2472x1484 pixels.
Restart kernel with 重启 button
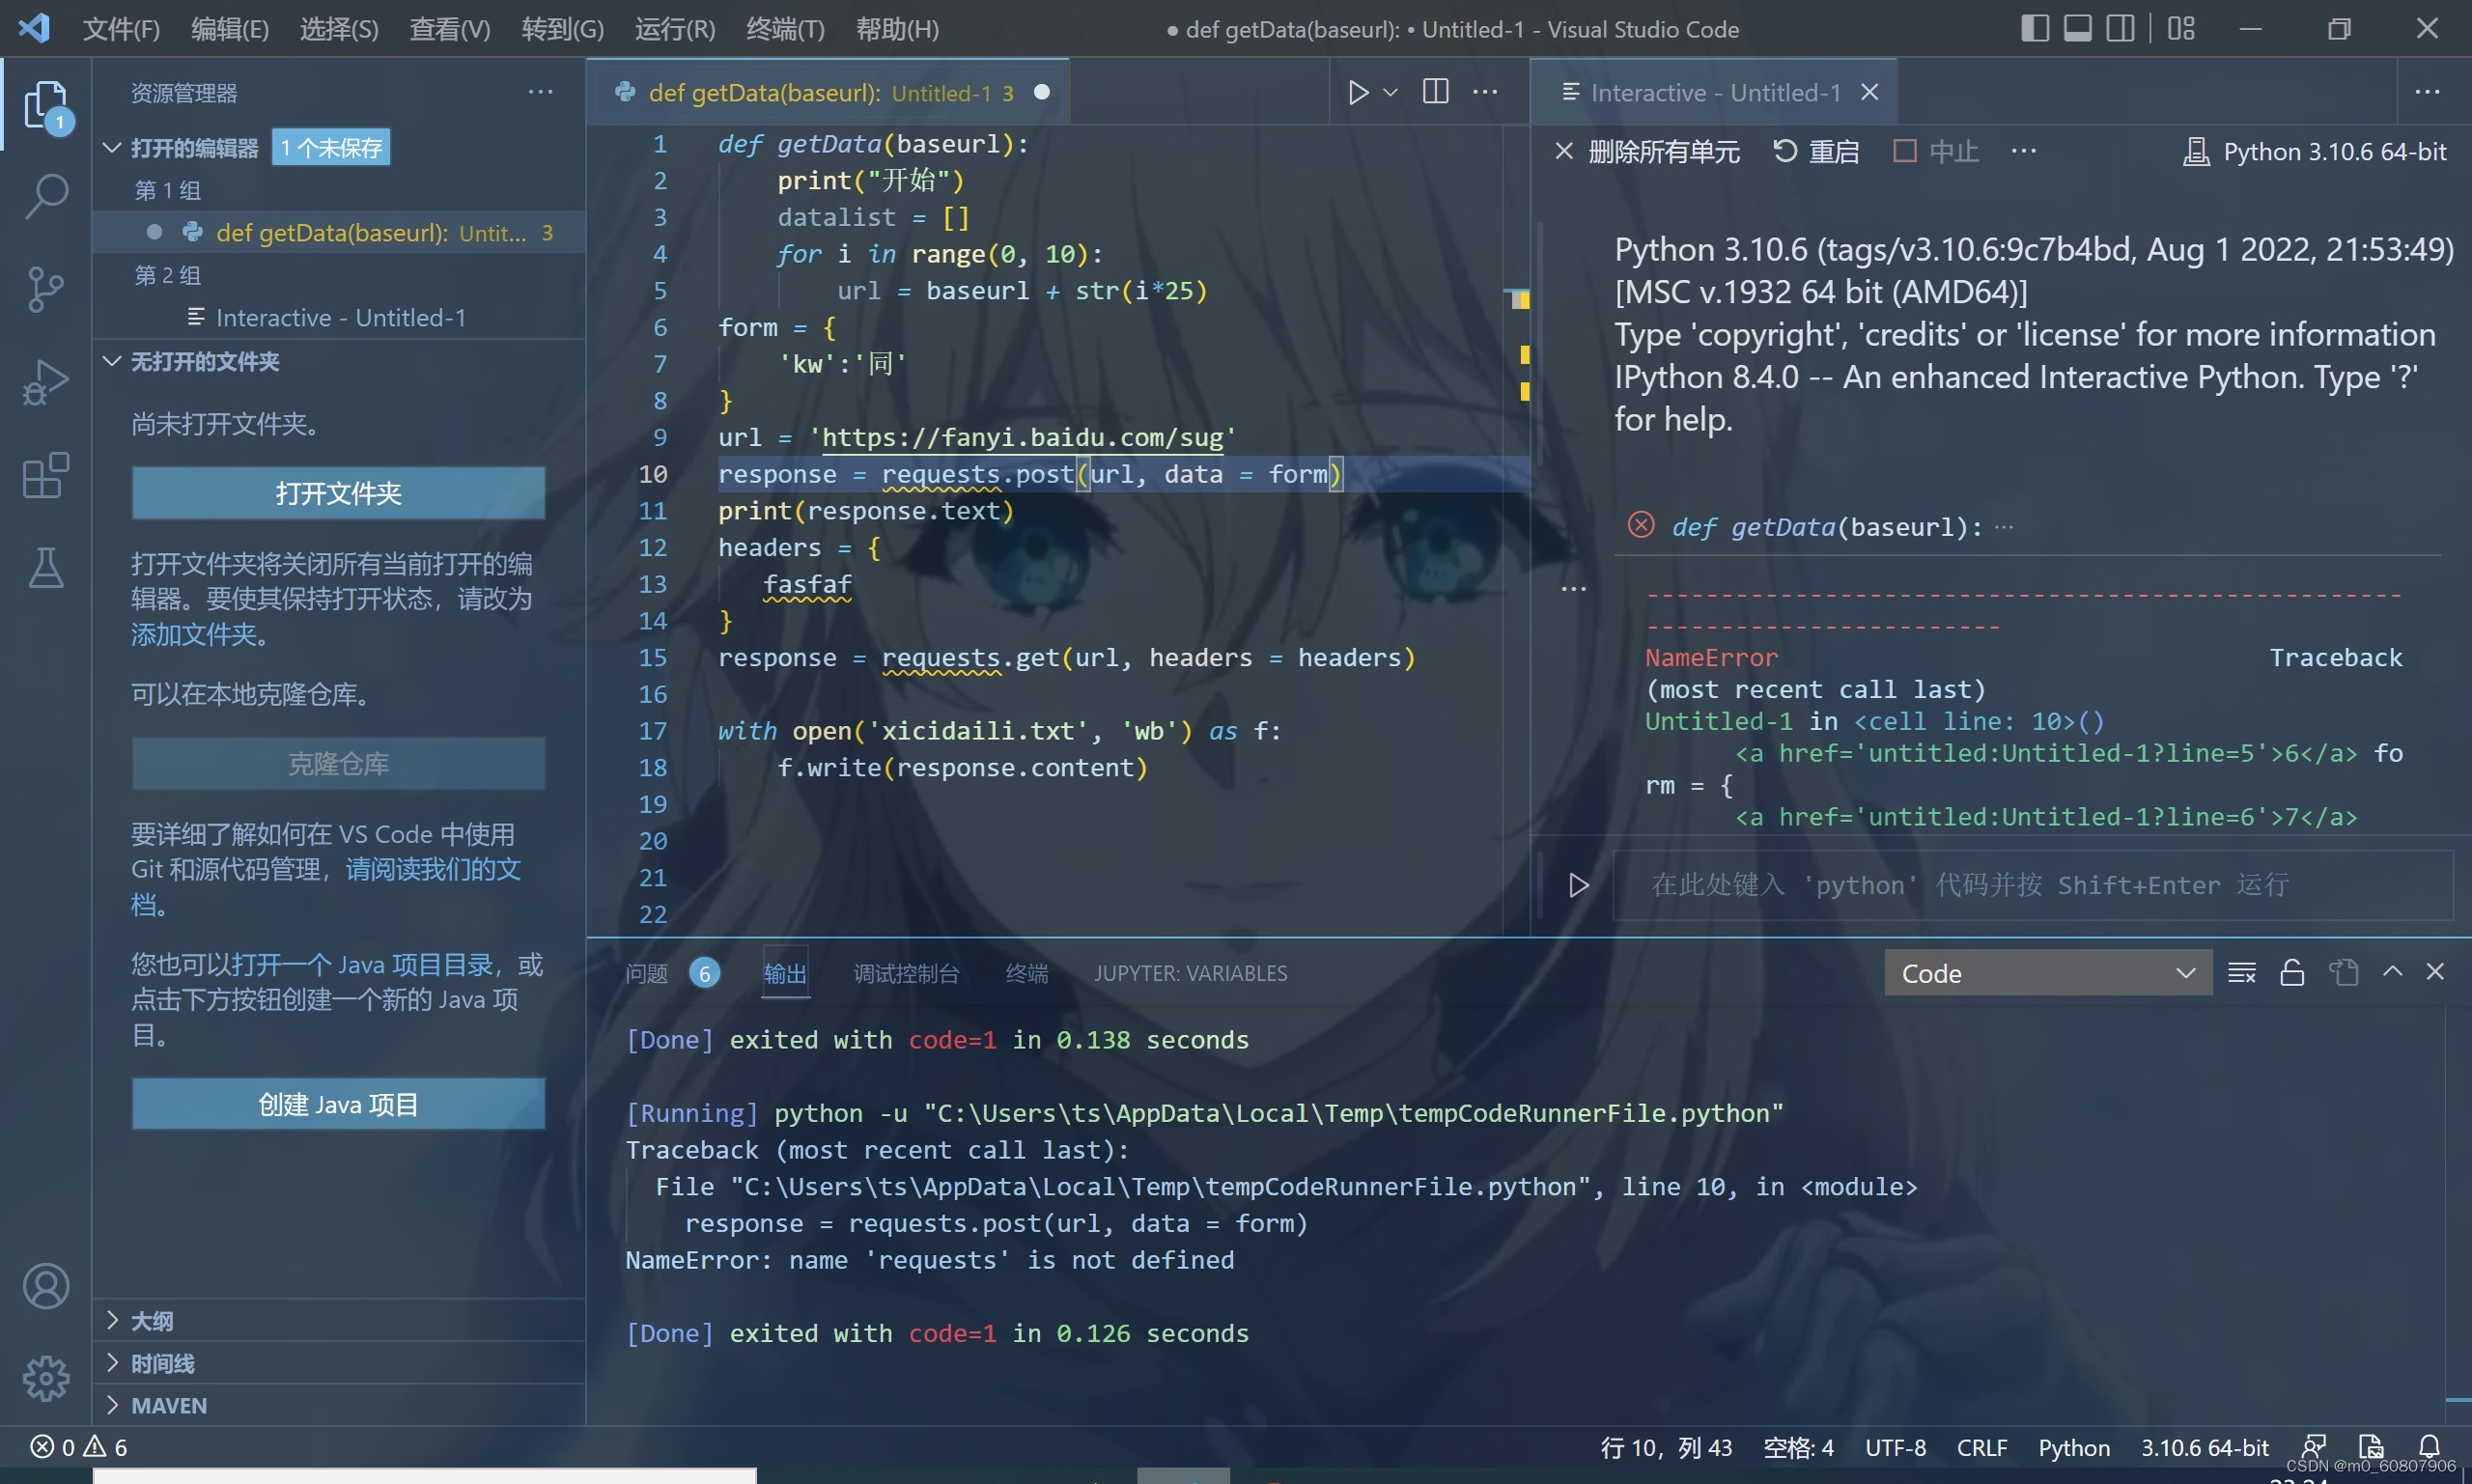[1816, 151]
